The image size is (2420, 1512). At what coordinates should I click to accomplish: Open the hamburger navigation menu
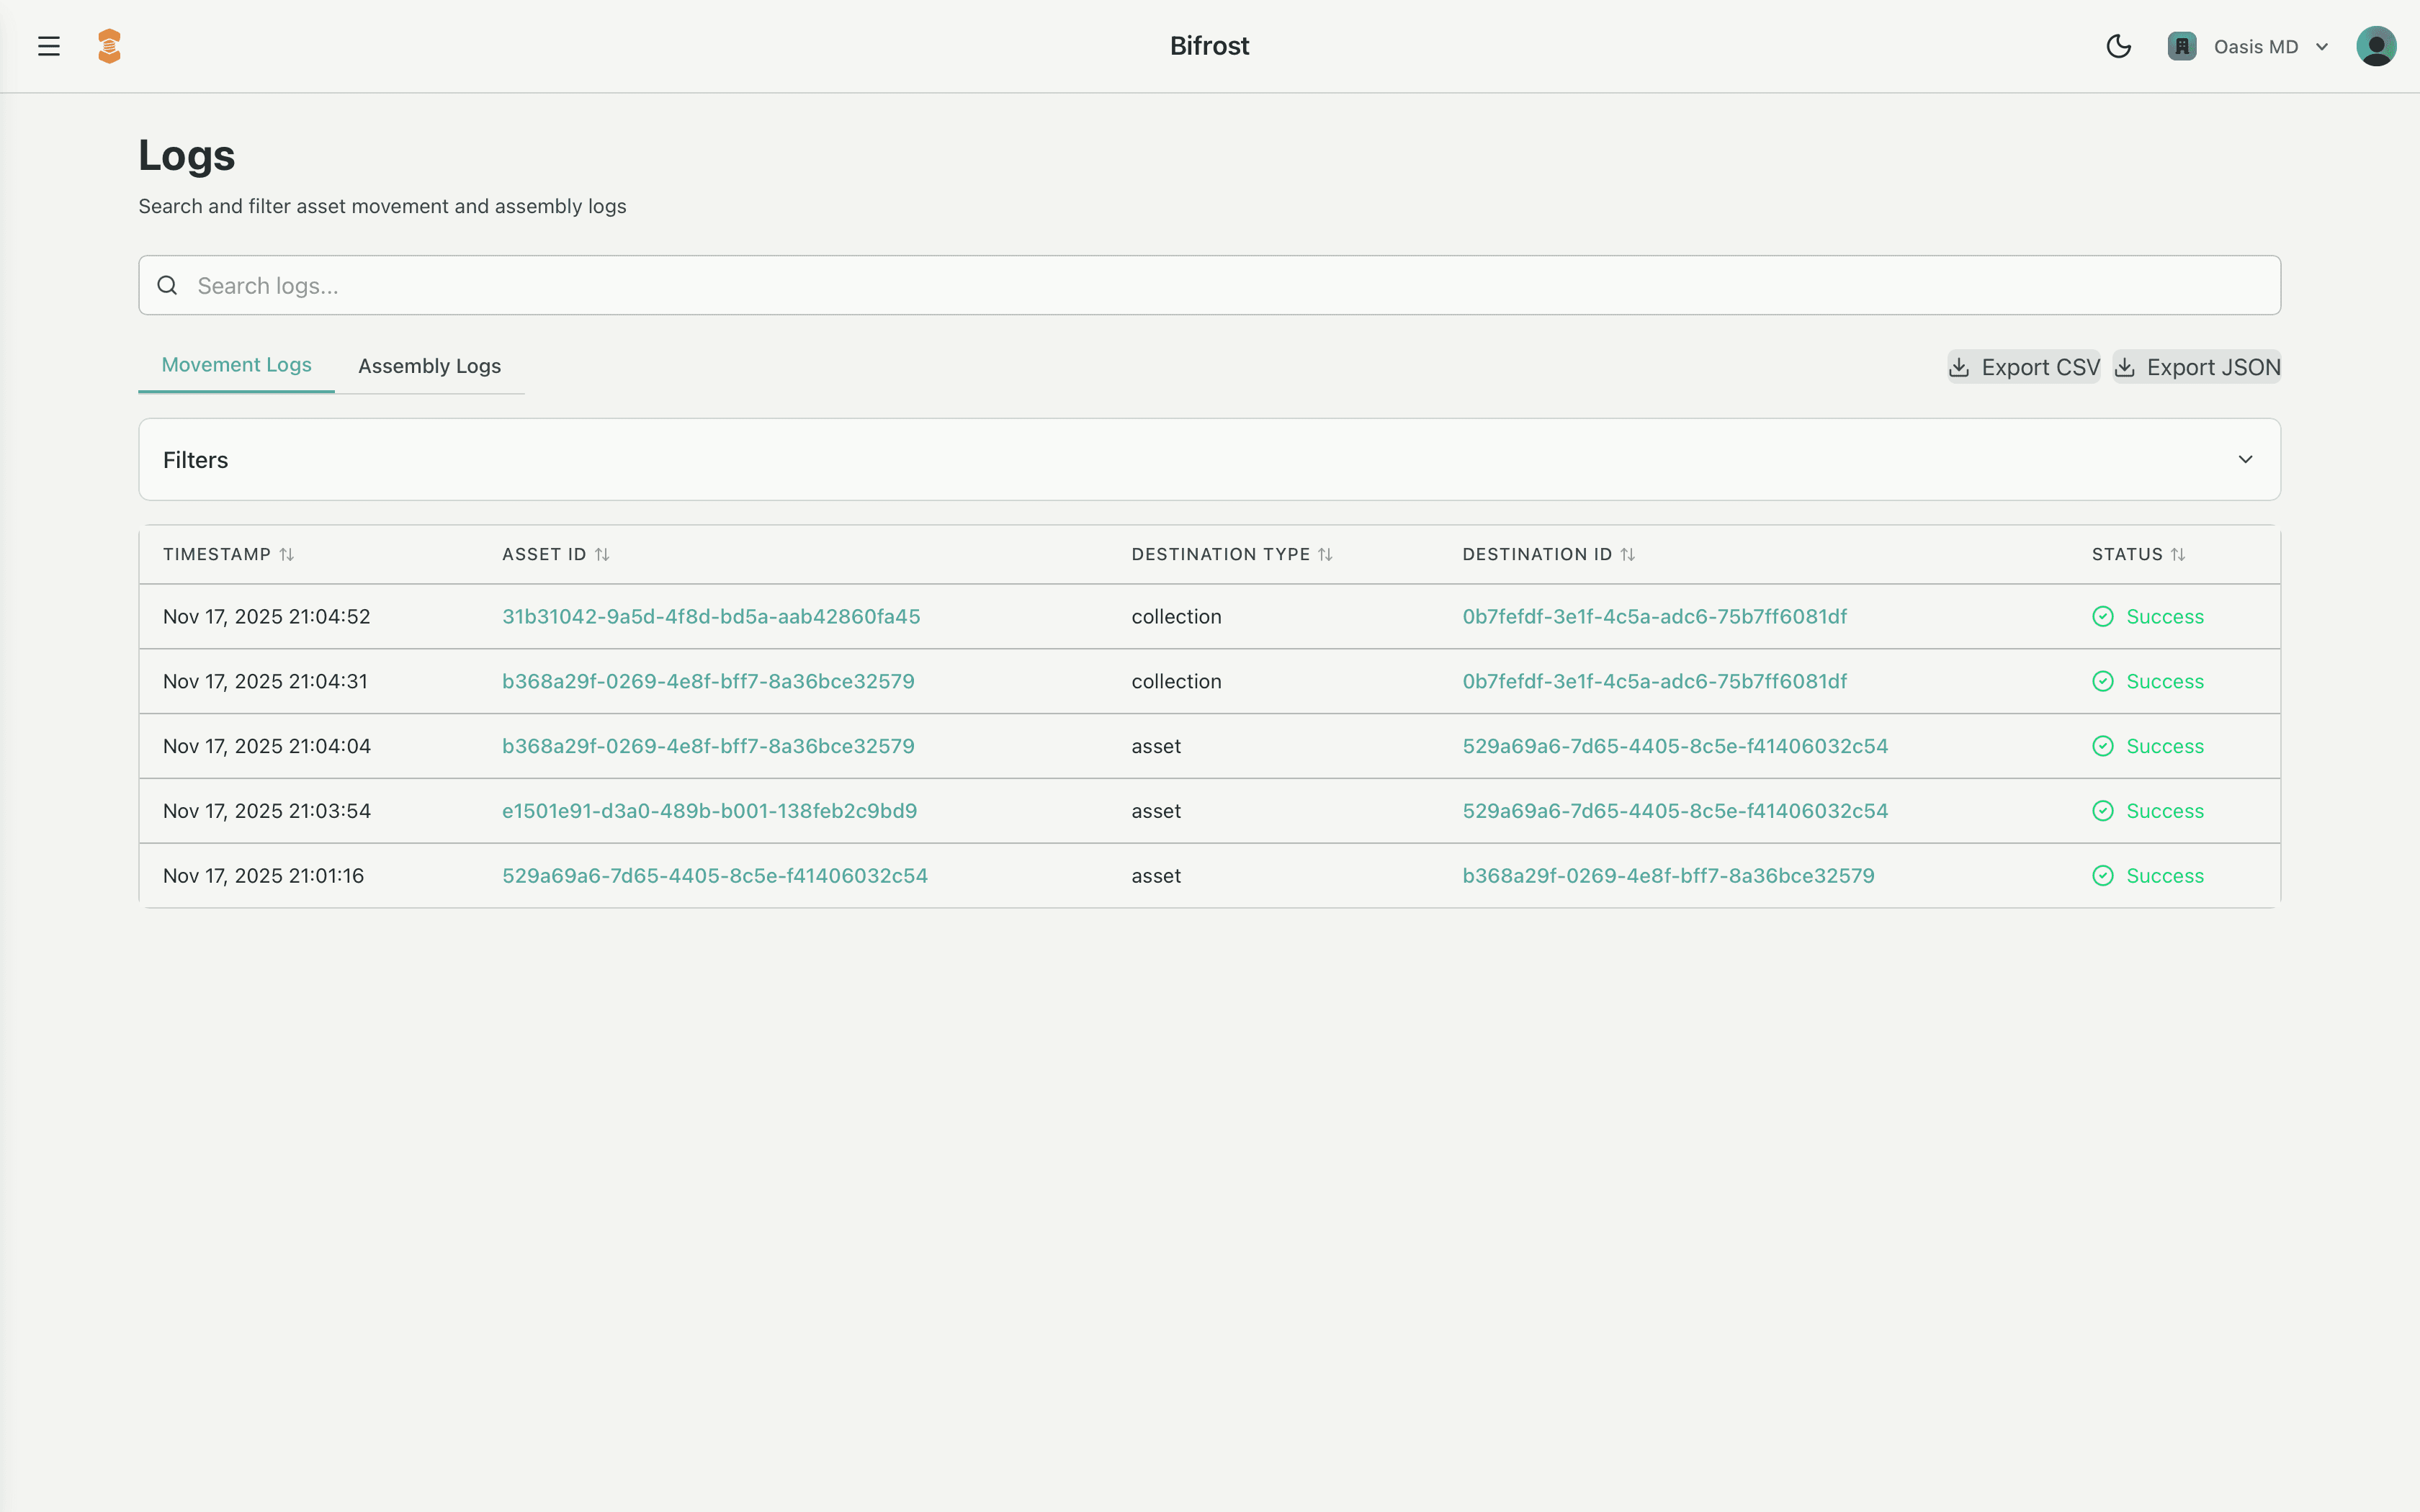pos(49,45)
